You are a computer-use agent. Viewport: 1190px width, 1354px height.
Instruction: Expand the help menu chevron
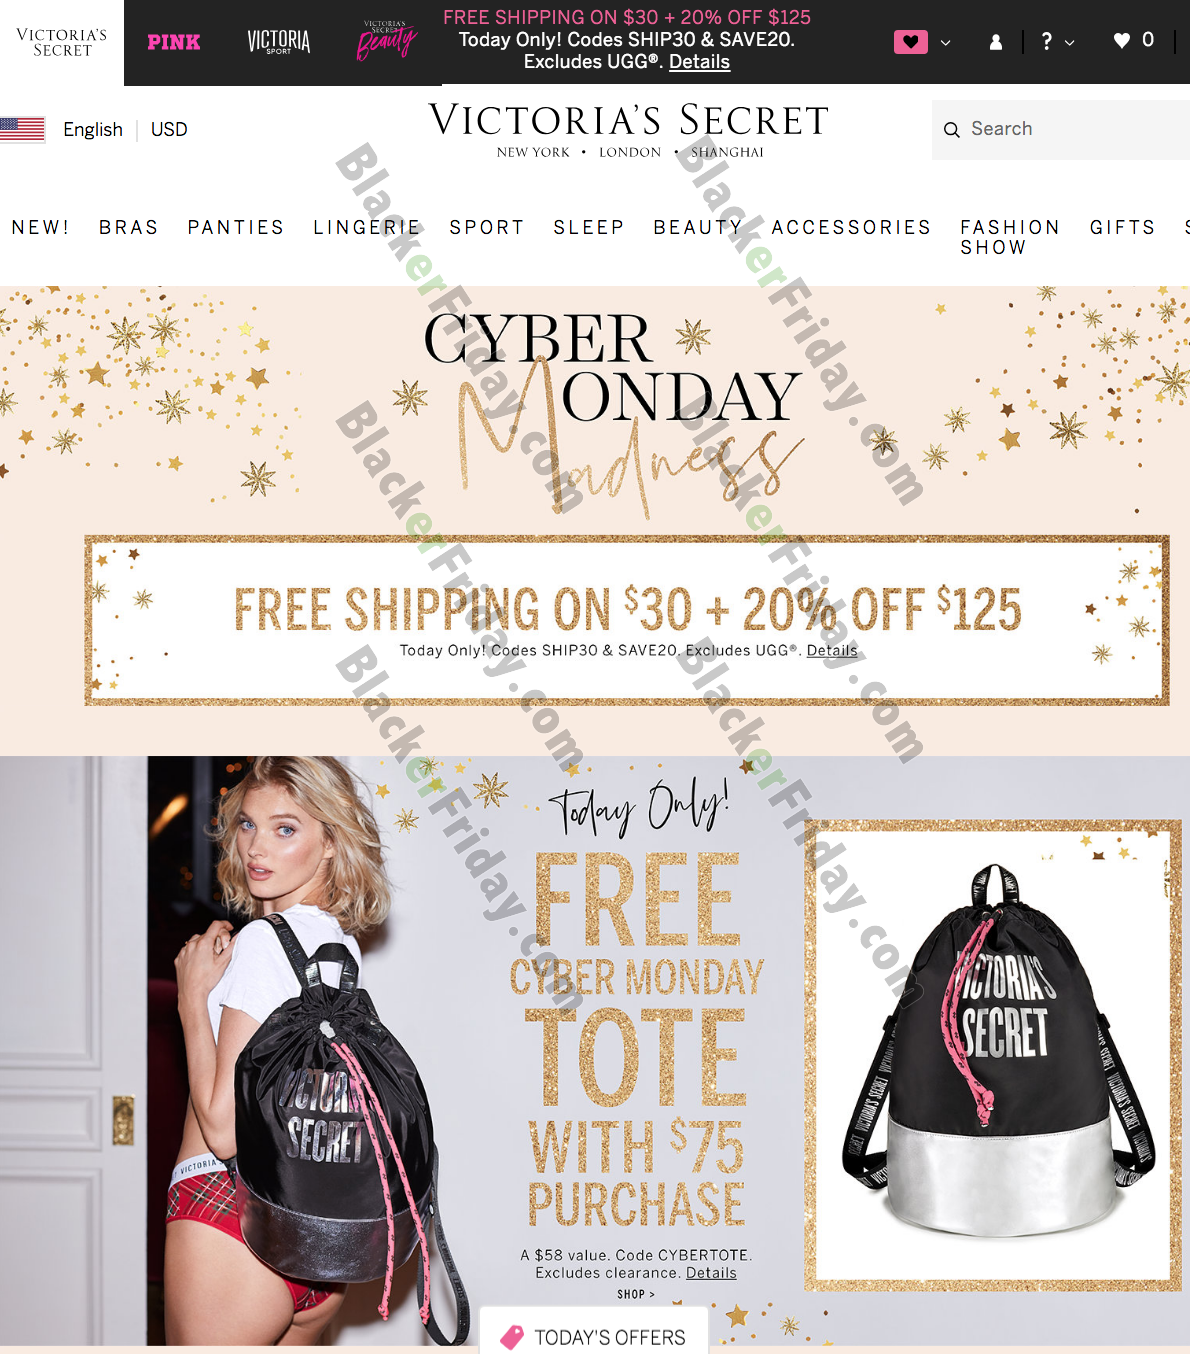(x=1069, y=43)
